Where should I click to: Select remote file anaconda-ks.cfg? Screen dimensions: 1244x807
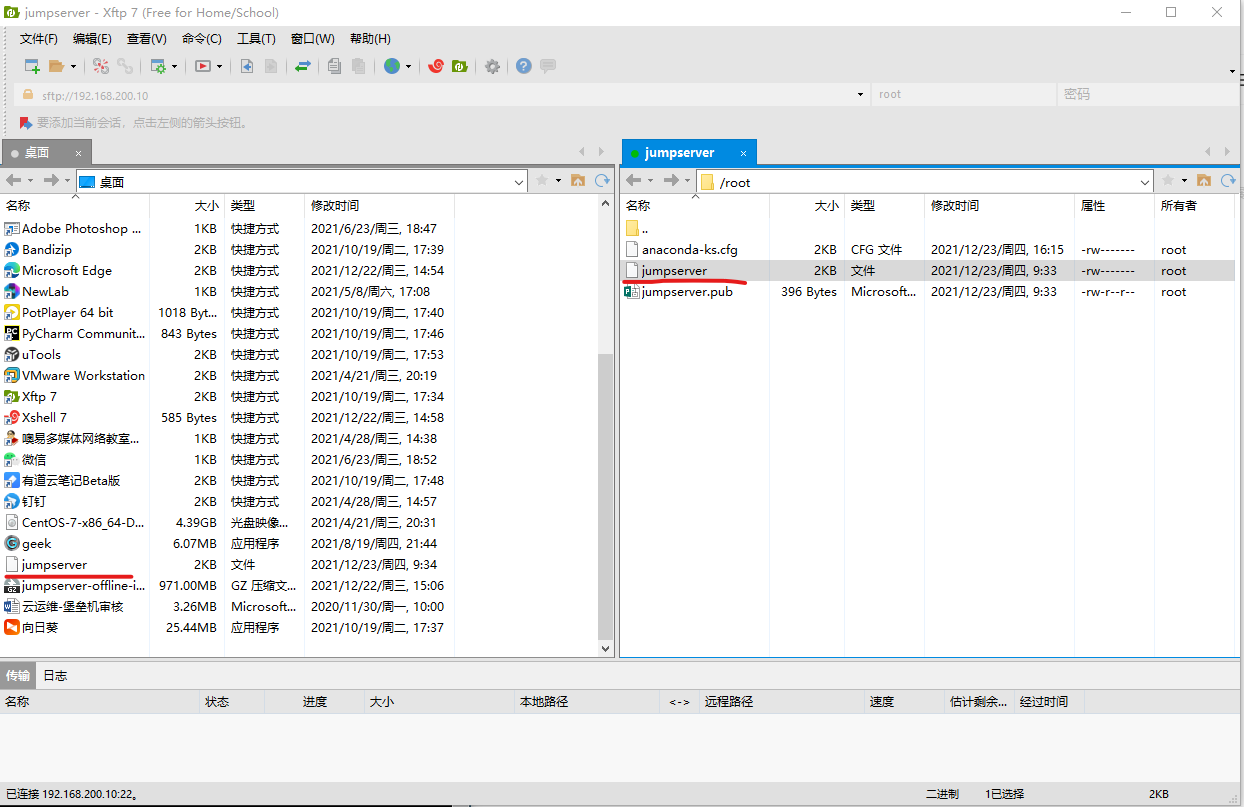click(x=689, y=249)
